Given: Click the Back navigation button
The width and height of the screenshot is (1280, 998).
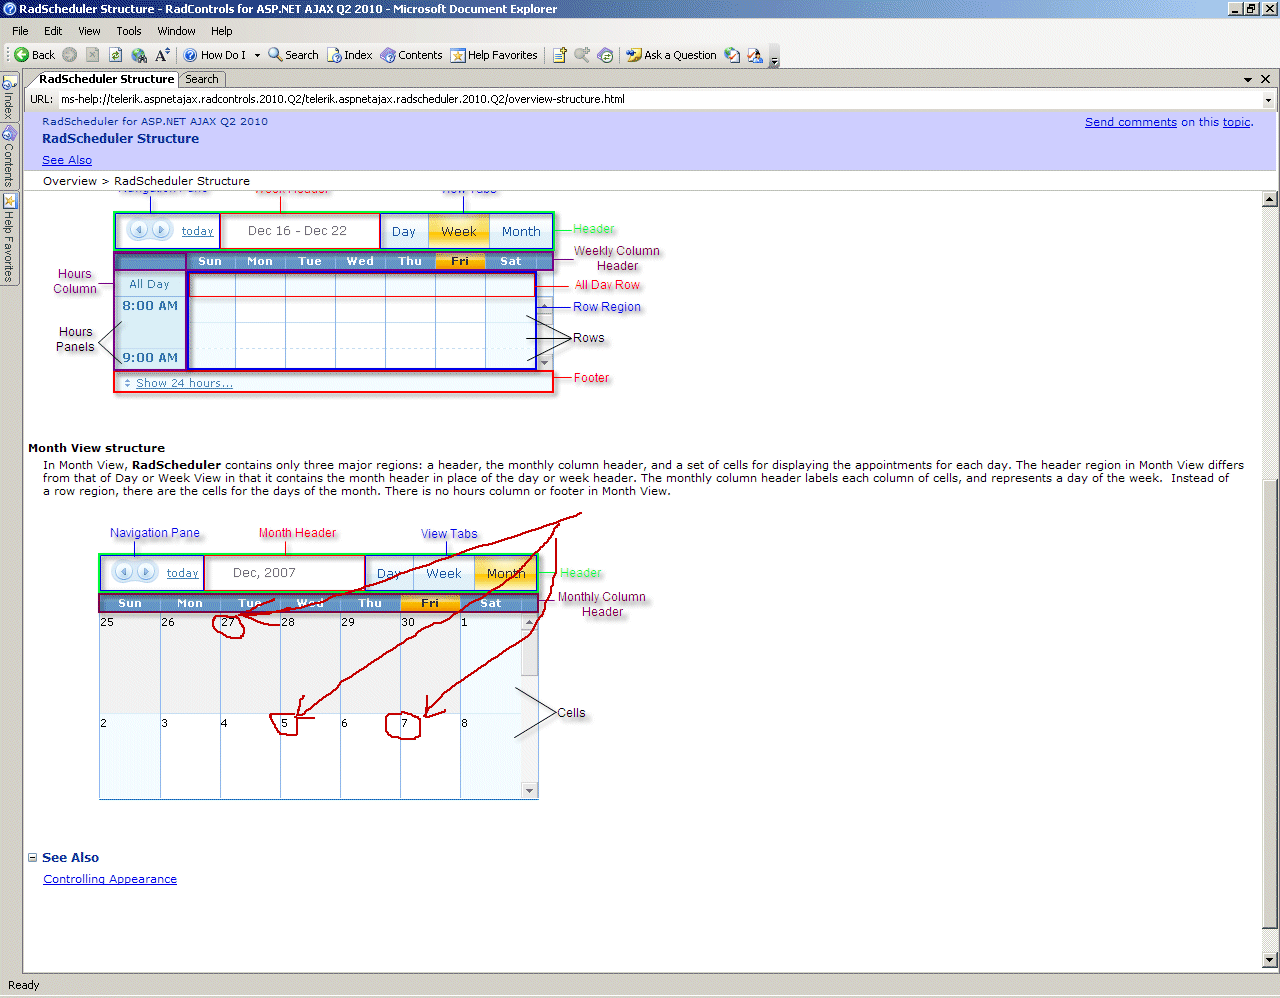Looking at the screenshot, I should [34, 55].
